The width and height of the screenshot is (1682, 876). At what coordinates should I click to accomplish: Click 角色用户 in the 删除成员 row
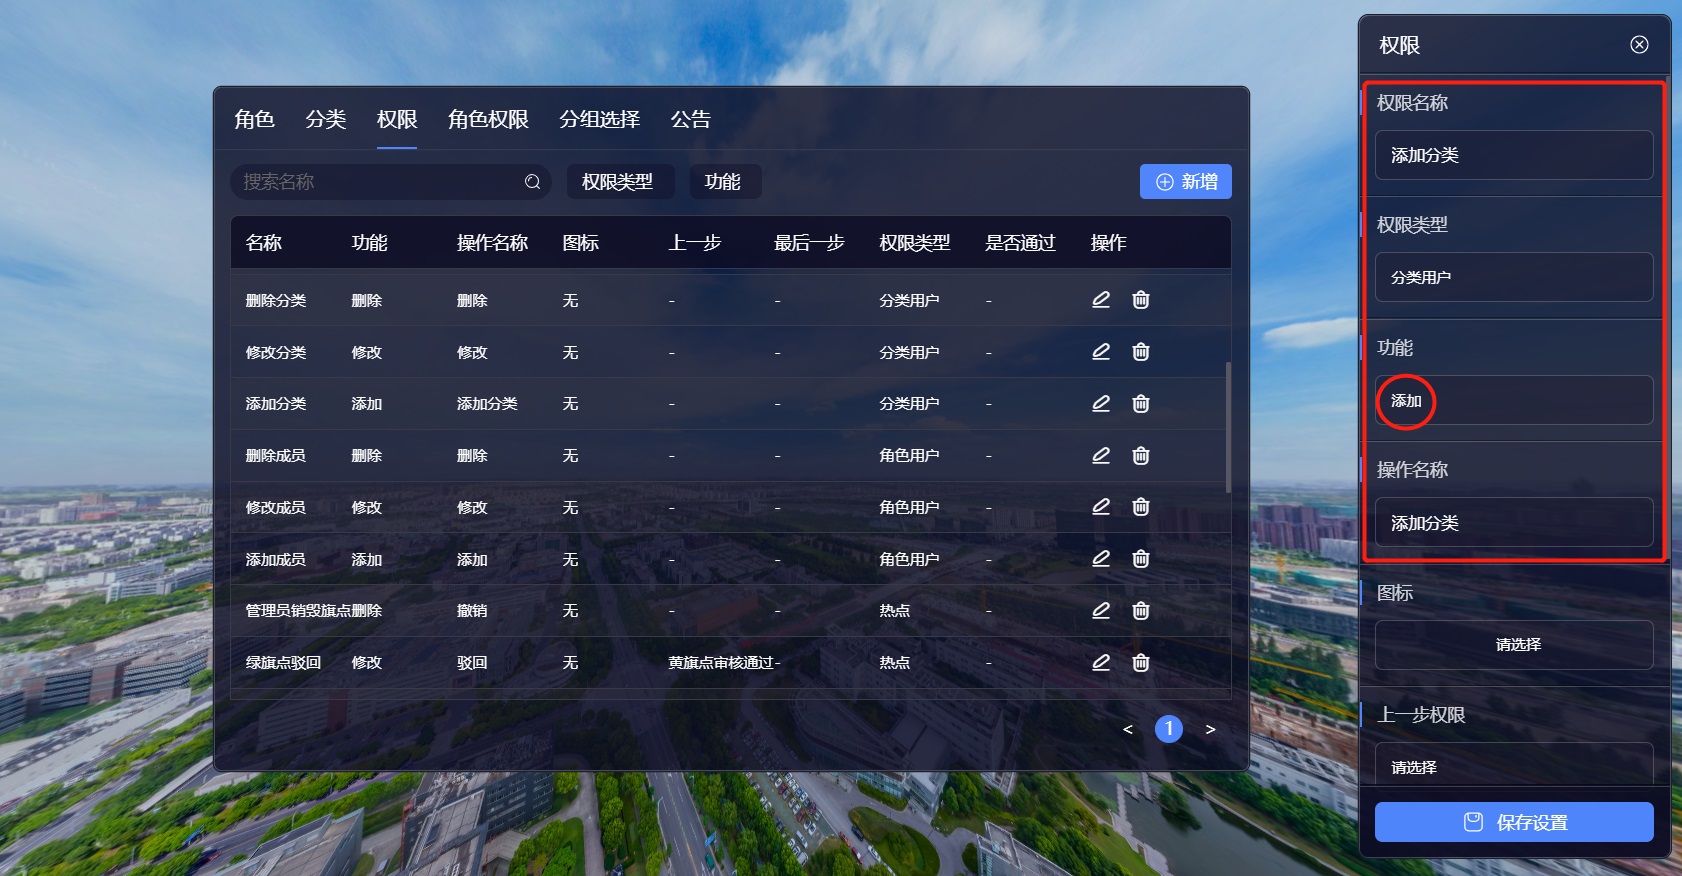pos(909,456)
